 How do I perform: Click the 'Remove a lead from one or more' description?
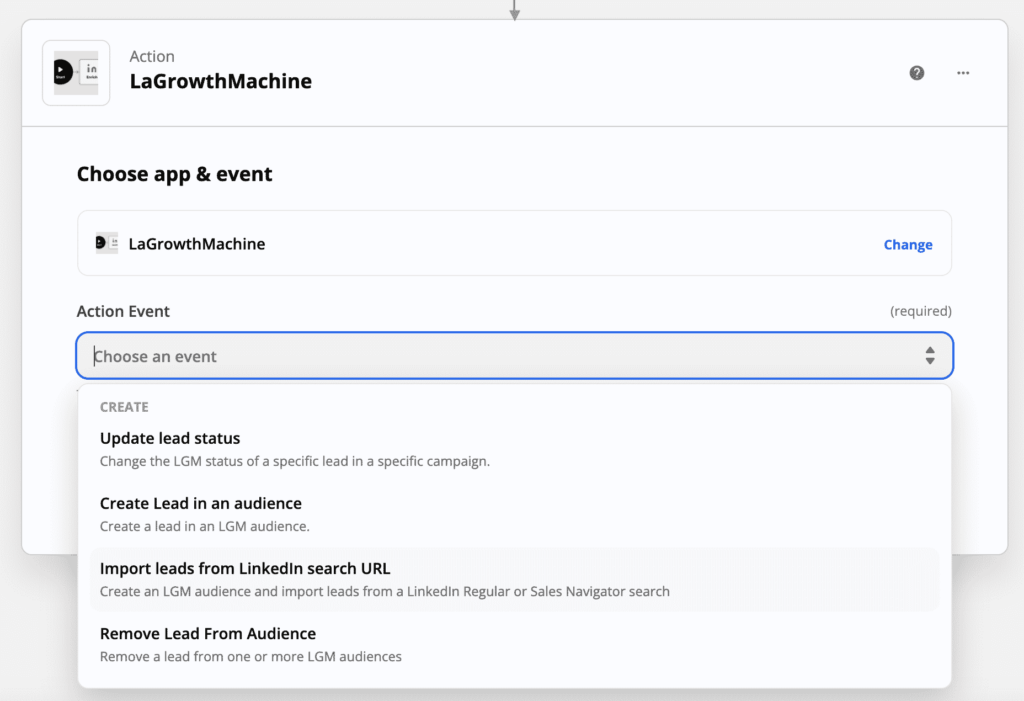pos(250,657)
